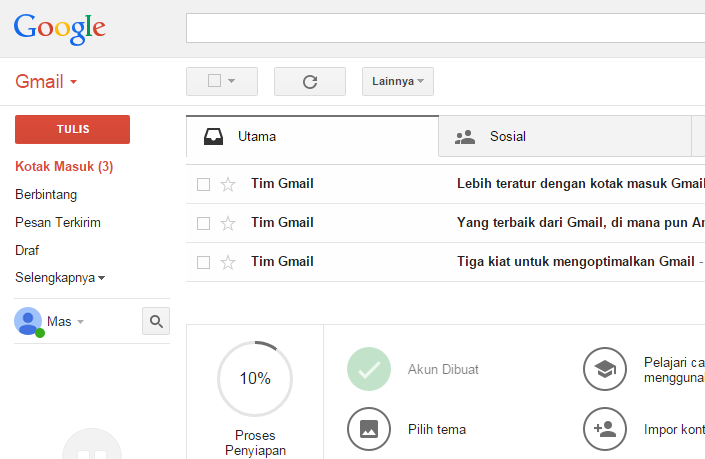705x459 pixels.
Task: Expand the Selengkapnya labels list
Action: point(60,277)
